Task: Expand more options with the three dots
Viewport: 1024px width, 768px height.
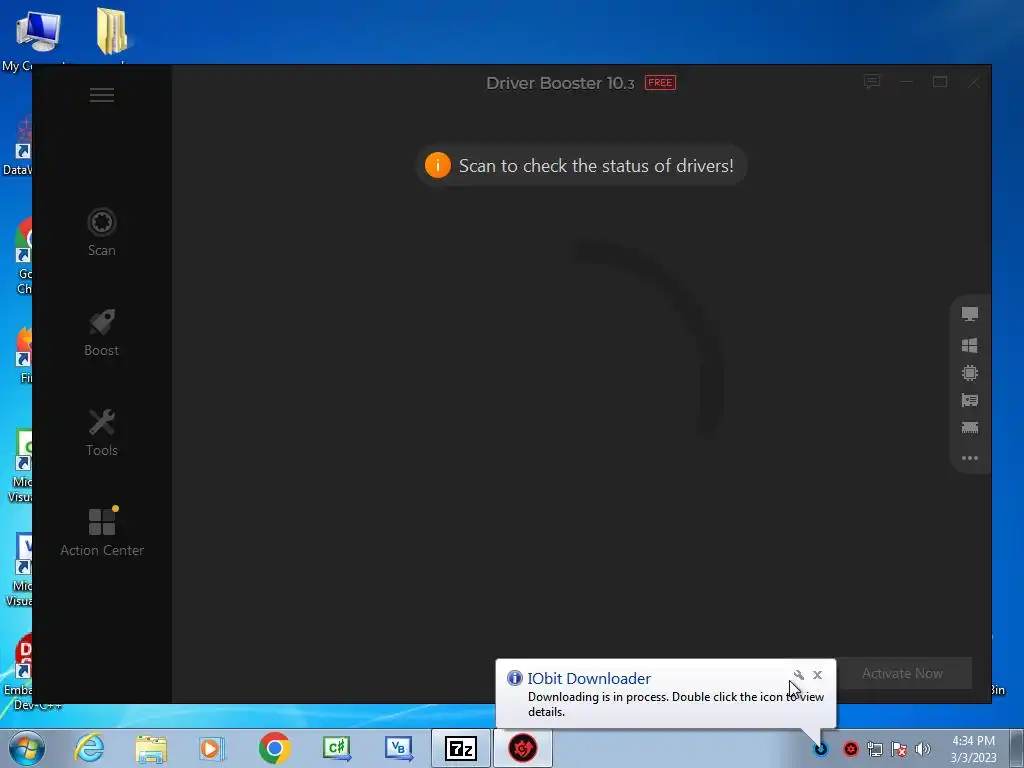Action: point(970,458)
